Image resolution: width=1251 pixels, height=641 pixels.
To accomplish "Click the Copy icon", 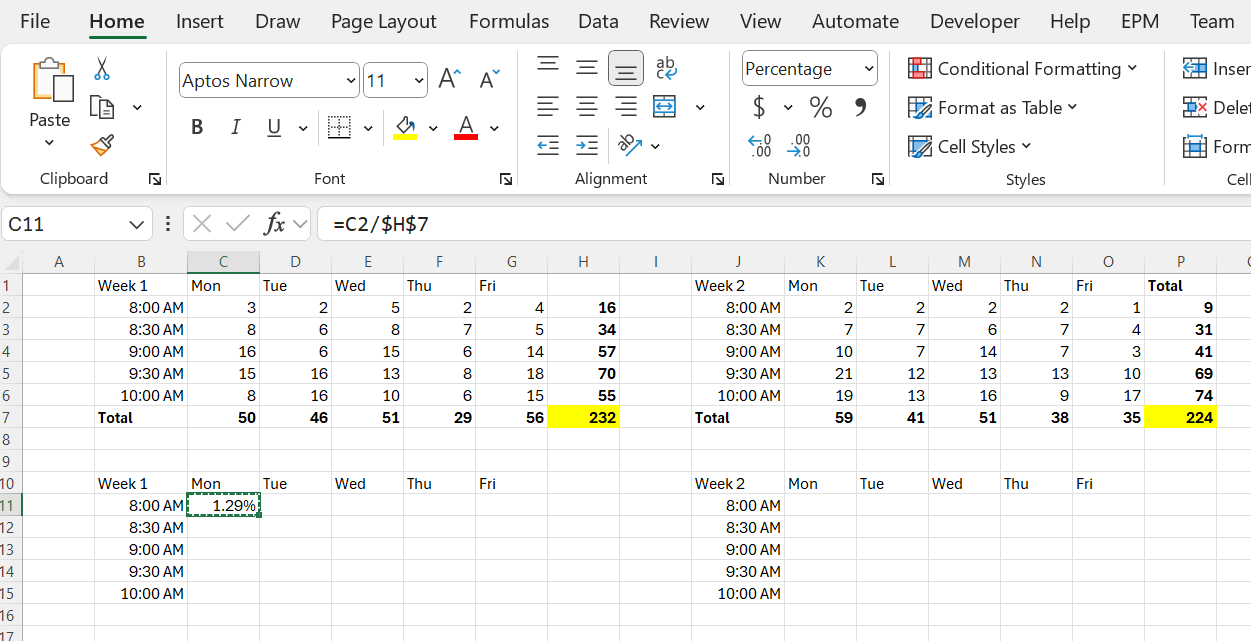I will [102, 107].
